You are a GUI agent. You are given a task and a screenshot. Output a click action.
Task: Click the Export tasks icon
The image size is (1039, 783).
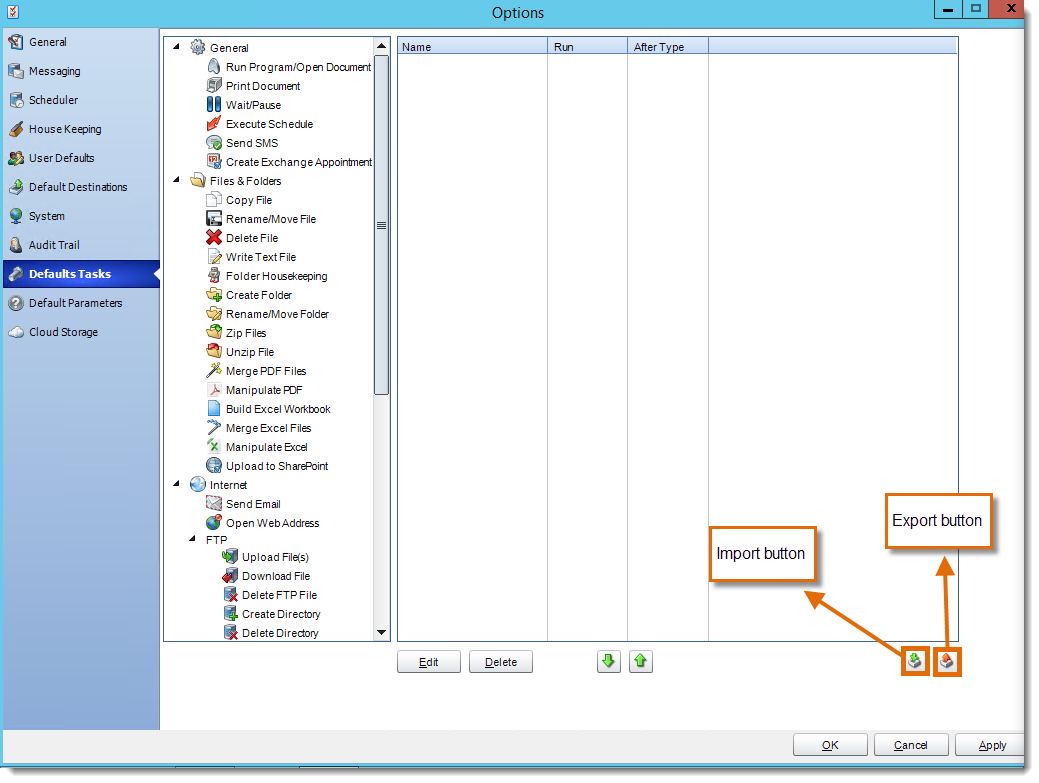pos(947,661)
